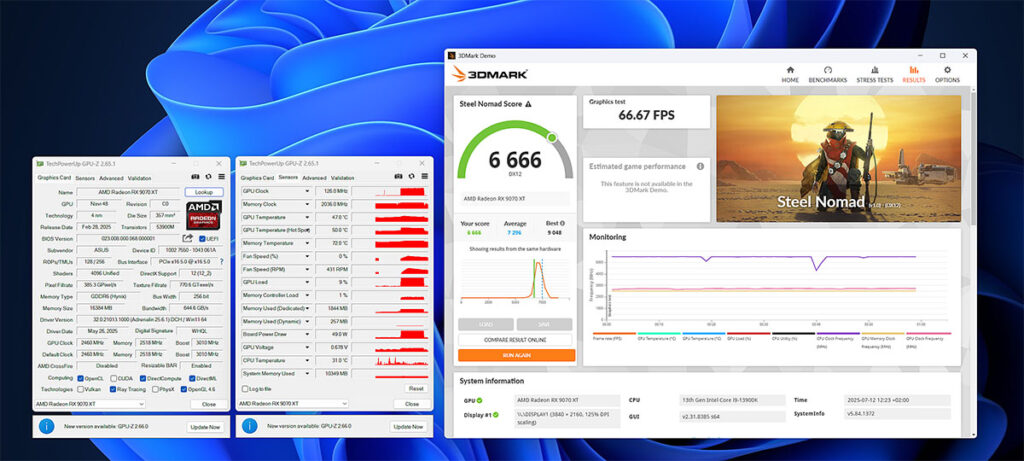Open 3DMark Options section
The width and height of the screenshot is (1024, 461).
(947, 74)
